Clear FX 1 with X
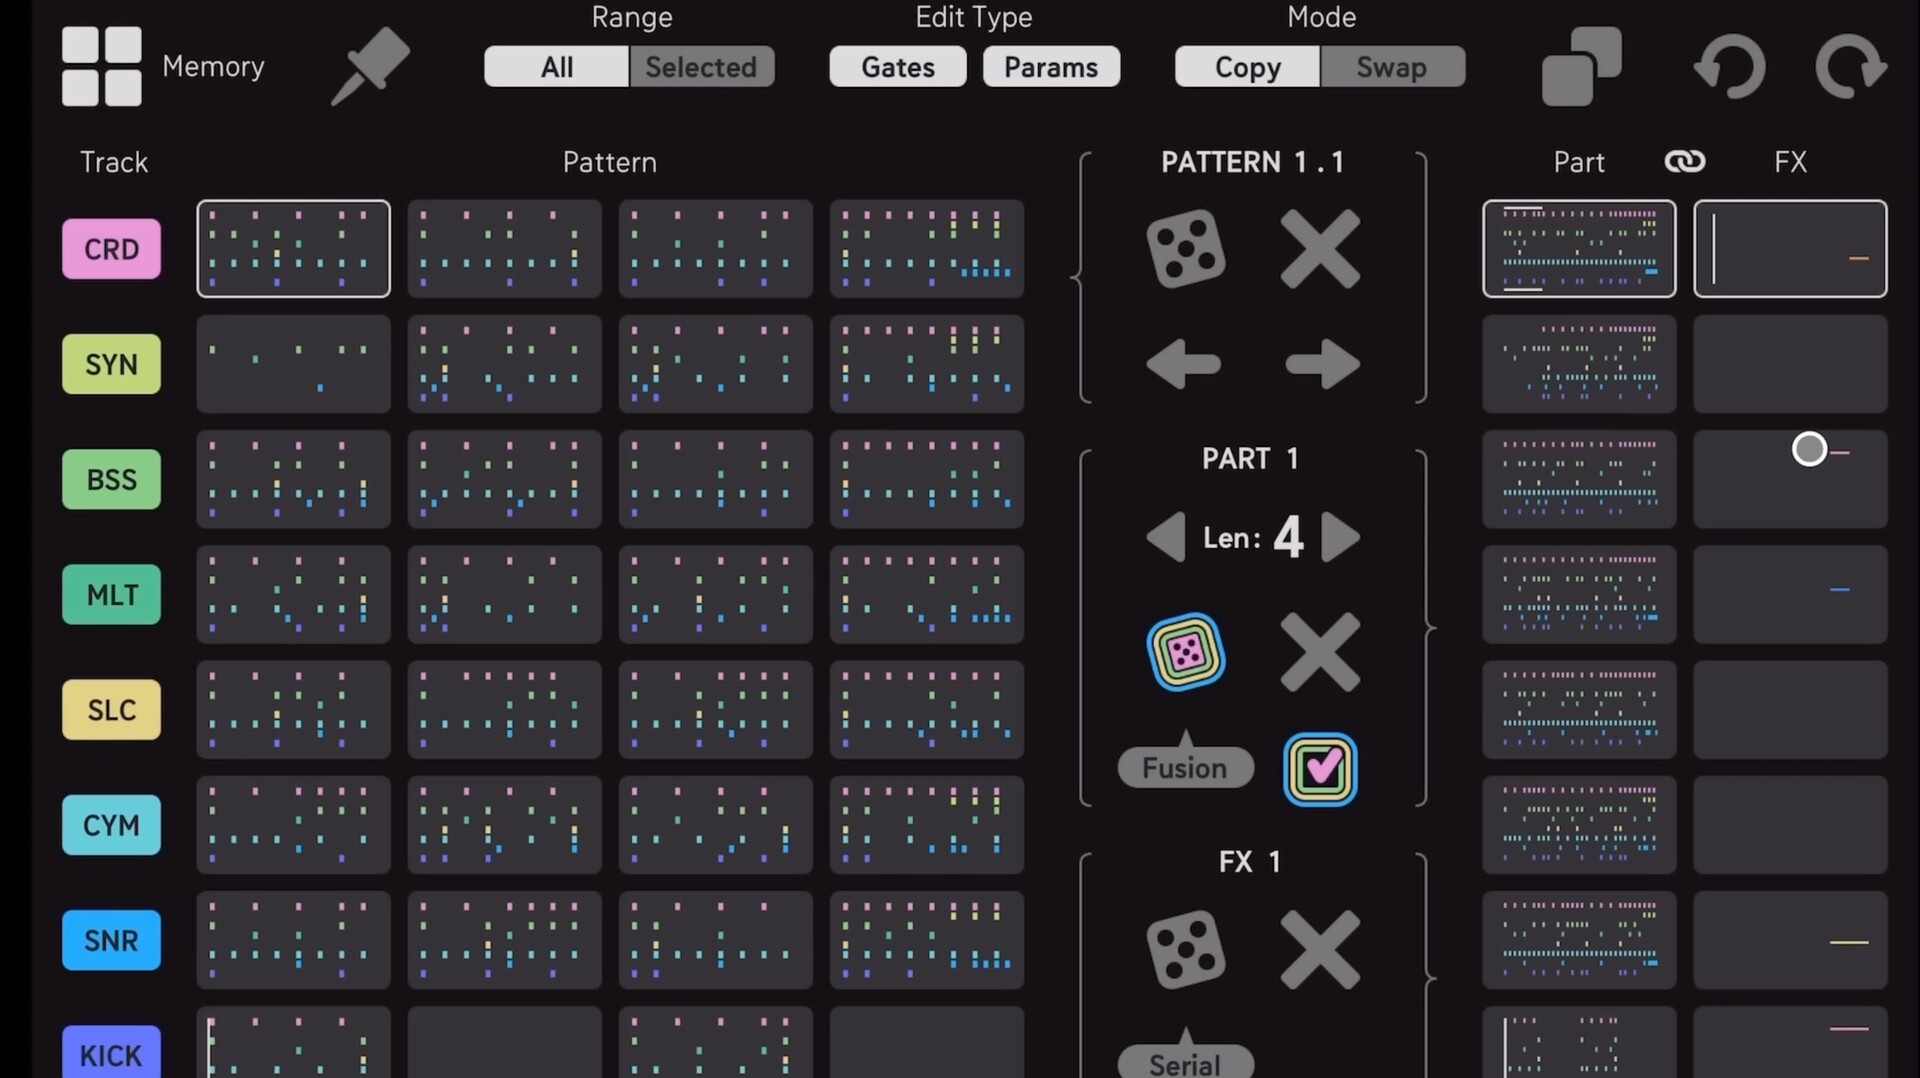The height and width of the screenshot is (1078, 1920). point(1320,949)
